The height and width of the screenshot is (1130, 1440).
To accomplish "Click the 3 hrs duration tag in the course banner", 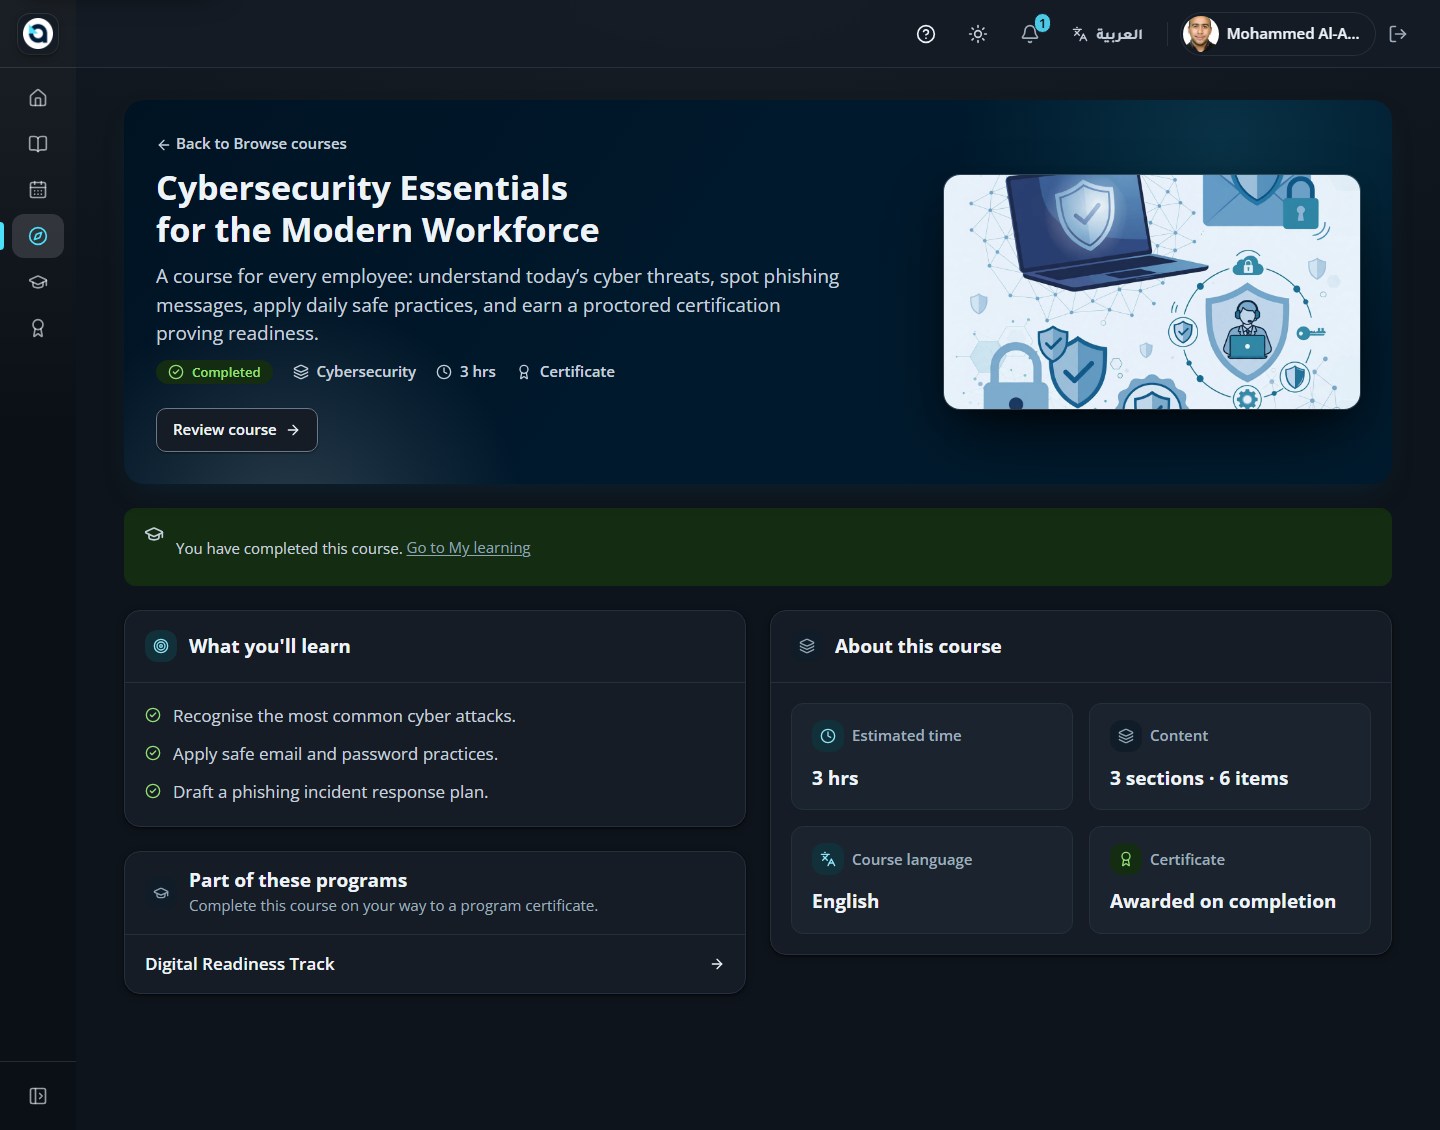I will (x=466, y=372).
